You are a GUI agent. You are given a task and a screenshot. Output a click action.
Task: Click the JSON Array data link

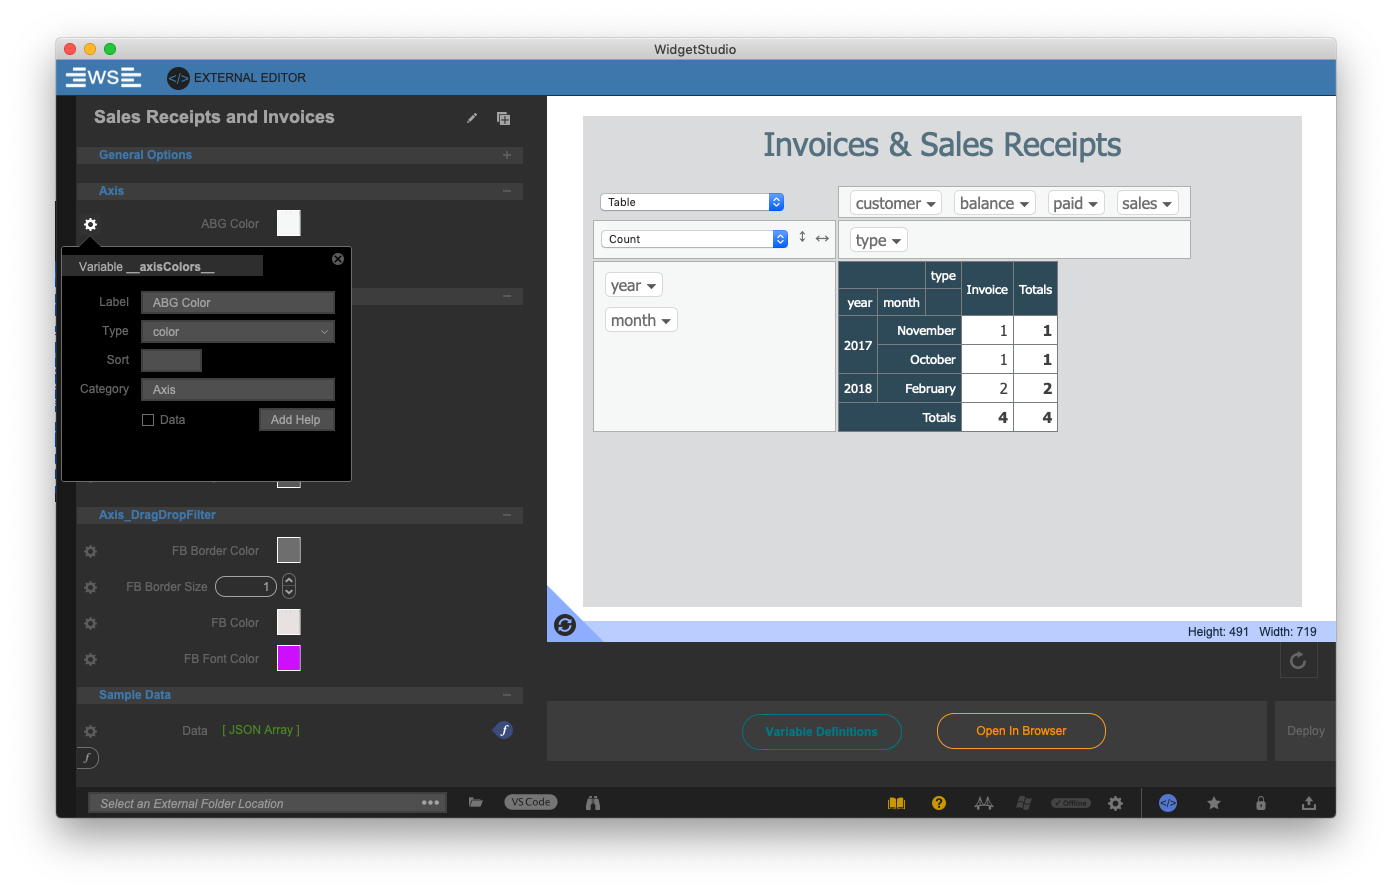click(261, 730)
